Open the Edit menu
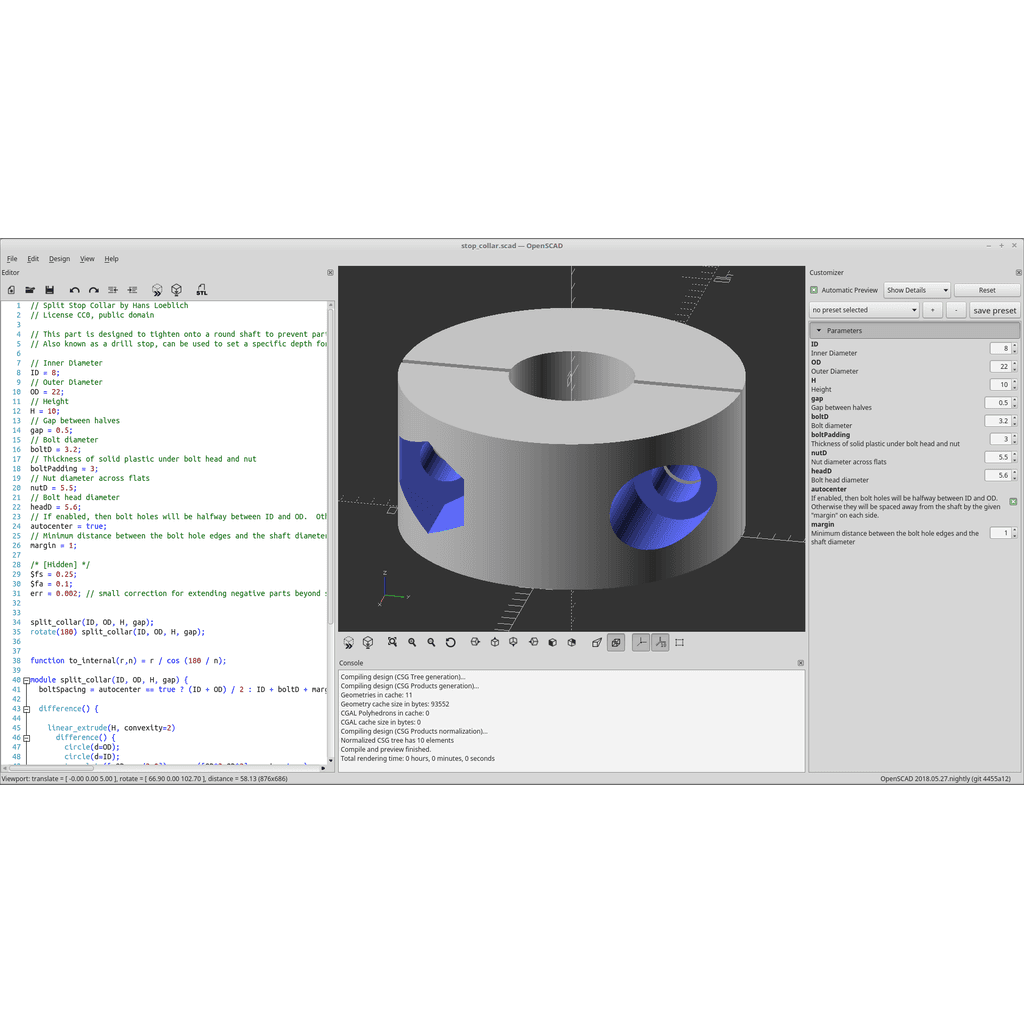The image size is (1024, 1024). [33, 259]
